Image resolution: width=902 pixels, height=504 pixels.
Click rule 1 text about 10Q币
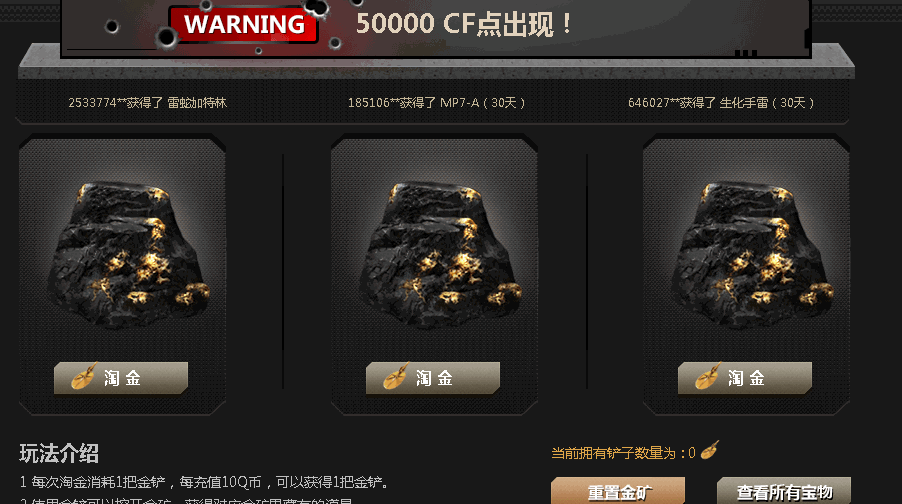[x=204, y=482]
